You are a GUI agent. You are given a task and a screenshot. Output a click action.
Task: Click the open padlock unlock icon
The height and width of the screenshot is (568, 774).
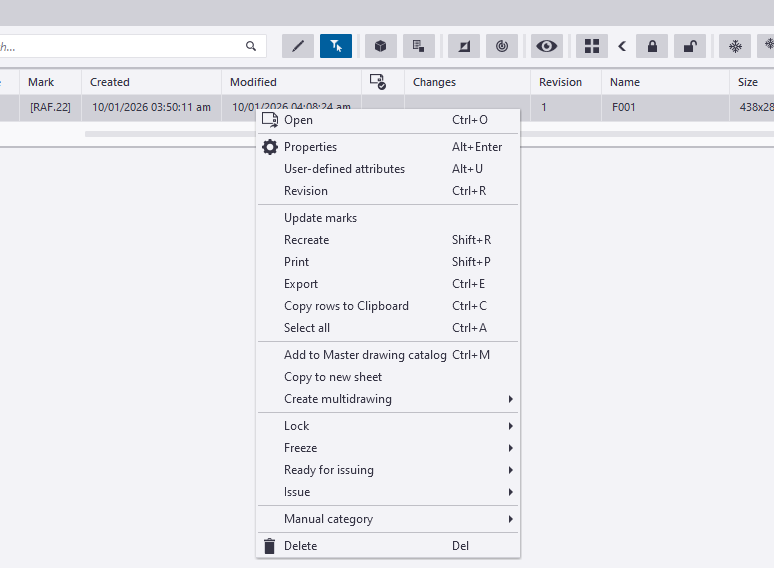pos(690,46)
